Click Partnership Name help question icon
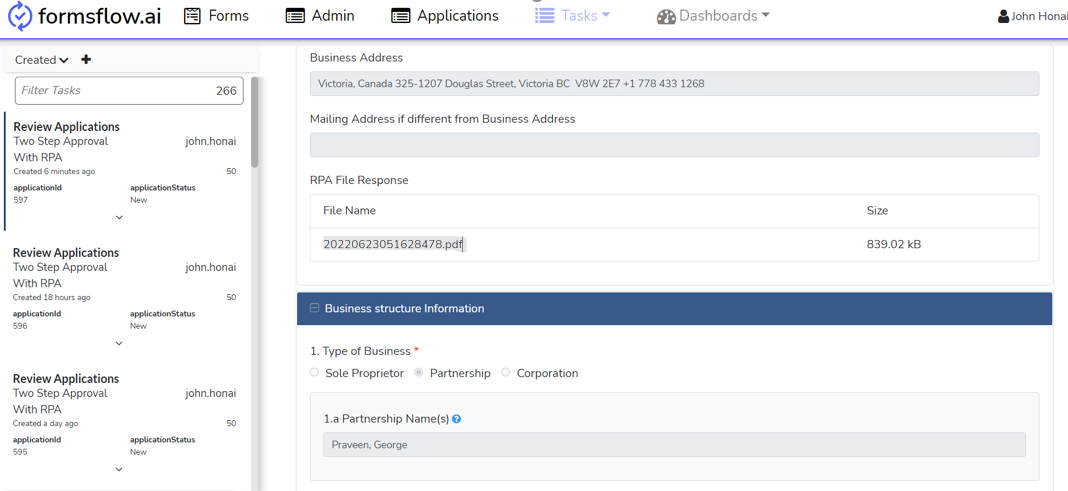Viewport: 1068px width, 491px height. pos(457,419)
